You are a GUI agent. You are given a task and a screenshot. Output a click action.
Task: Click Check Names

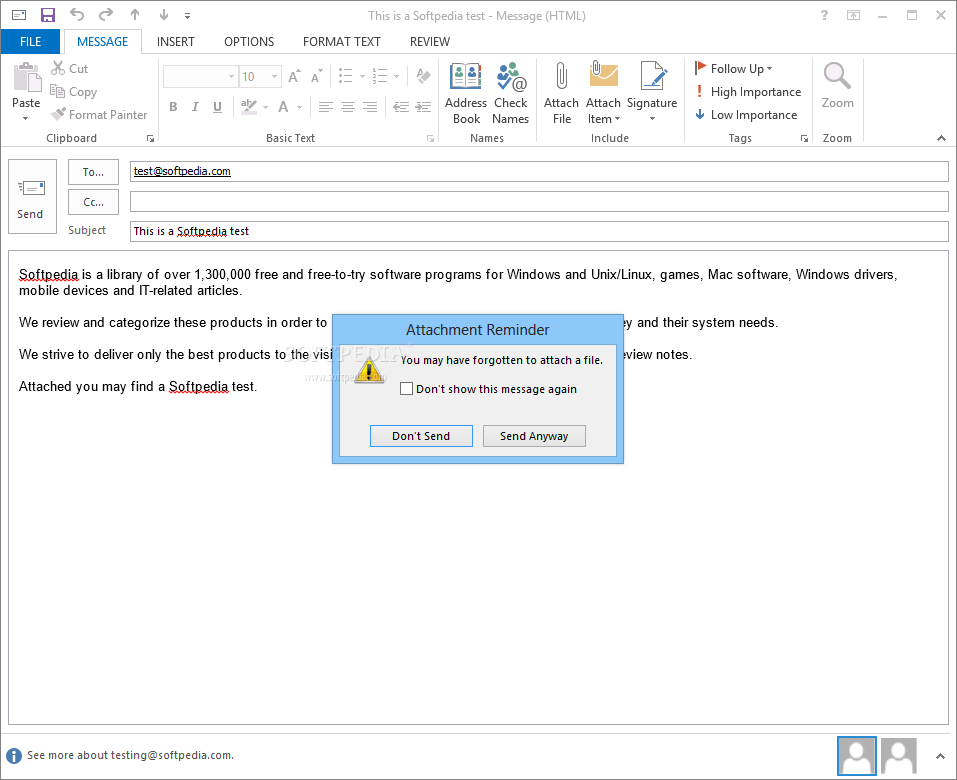(510, 93)
